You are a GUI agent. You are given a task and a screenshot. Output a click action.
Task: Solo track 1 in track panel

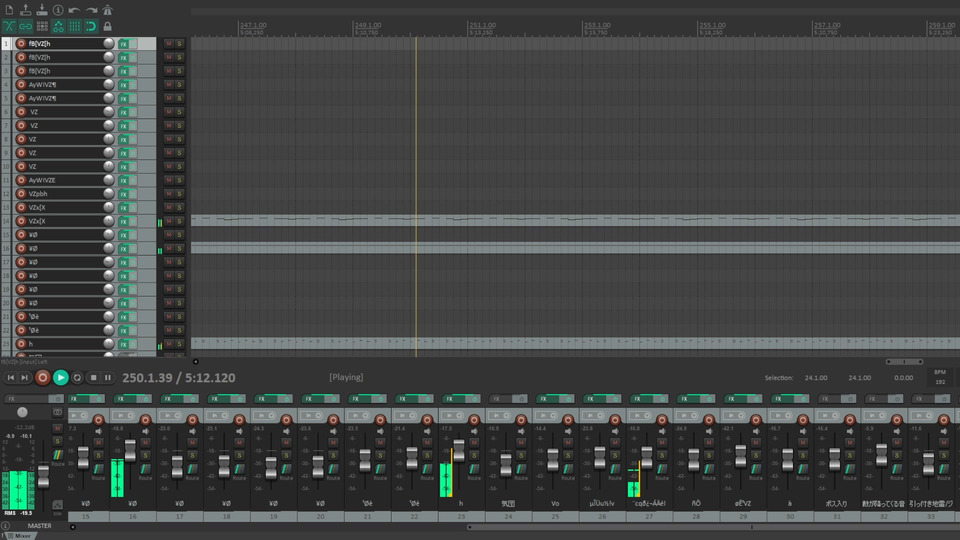point(179,43)
